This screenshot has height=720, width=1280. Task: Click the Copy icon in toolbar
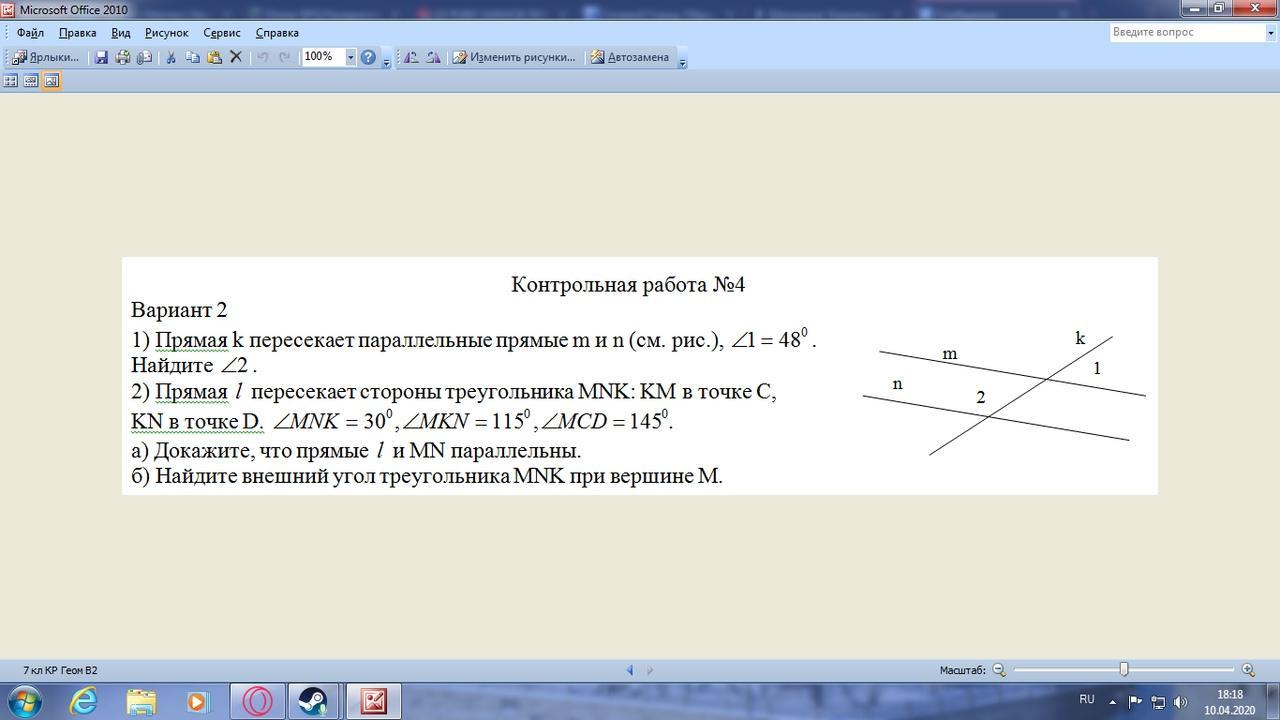[193, 57]
